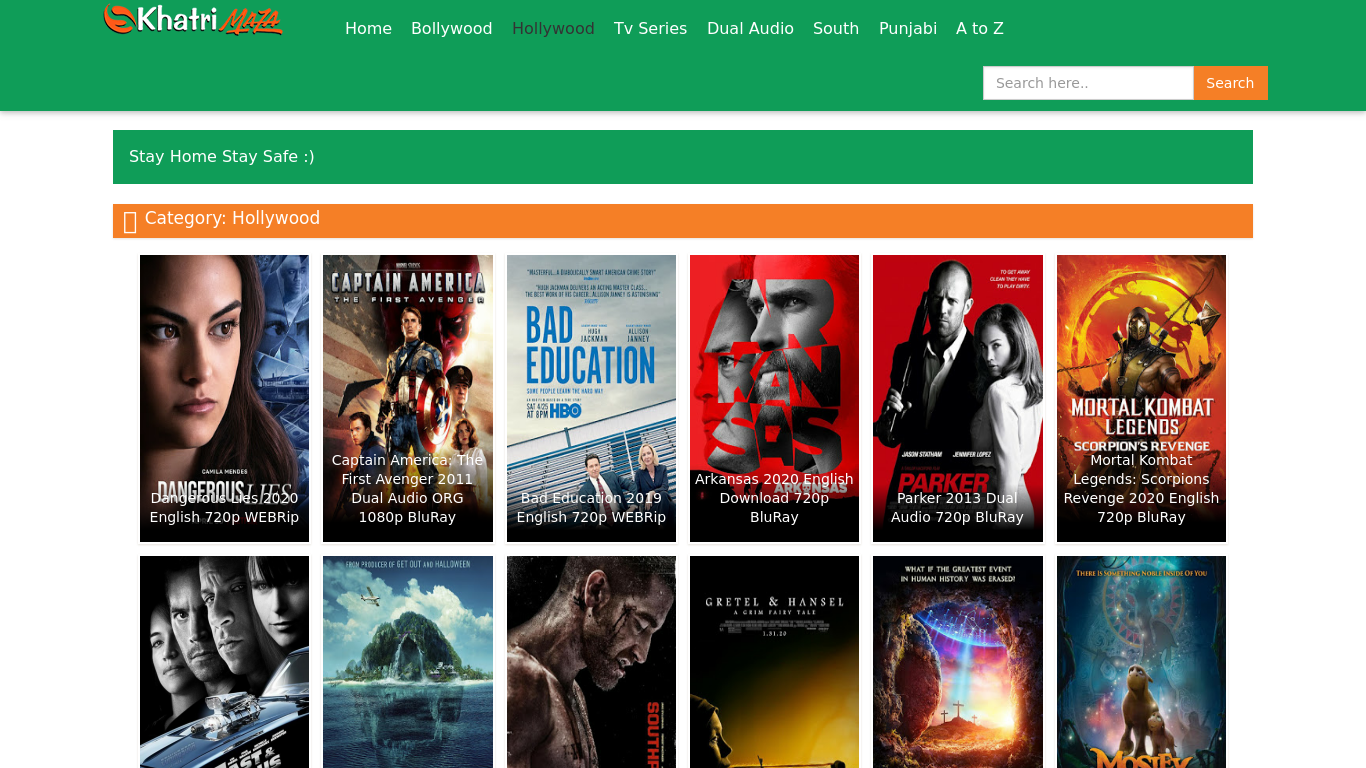Click the Category: Hollywood heading
Viewport: 1366px width, 768px height.
coord(232,218)
